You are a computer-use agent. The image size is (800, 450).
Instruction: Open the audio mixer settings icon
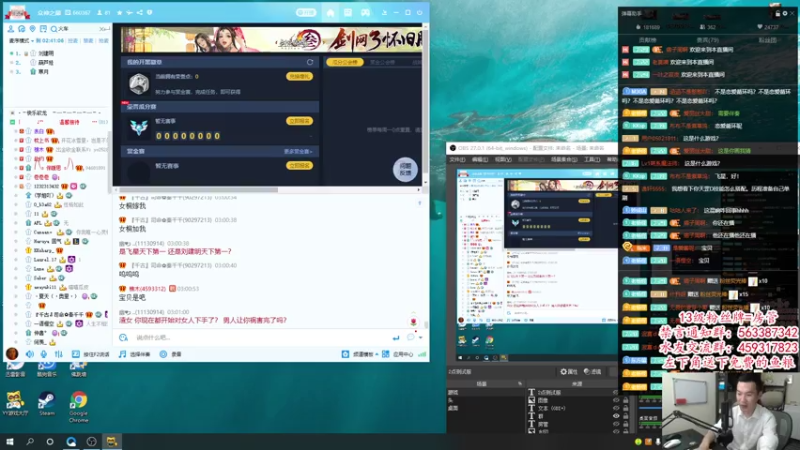point(59,354)
